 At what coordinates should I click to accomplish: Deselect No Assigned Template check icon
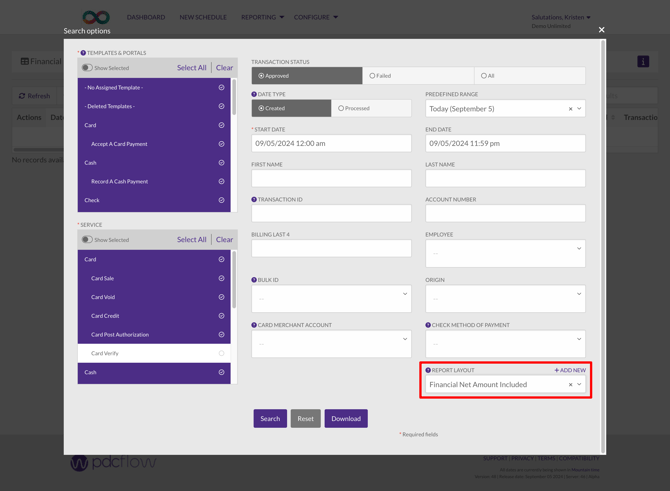pyautogui.click(x=221, y=87)
